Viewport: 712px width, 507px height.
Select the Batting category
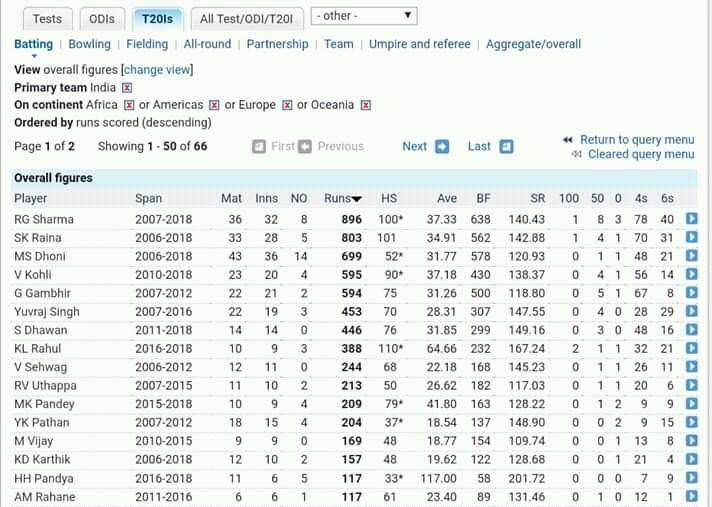(x=34, y=44)
